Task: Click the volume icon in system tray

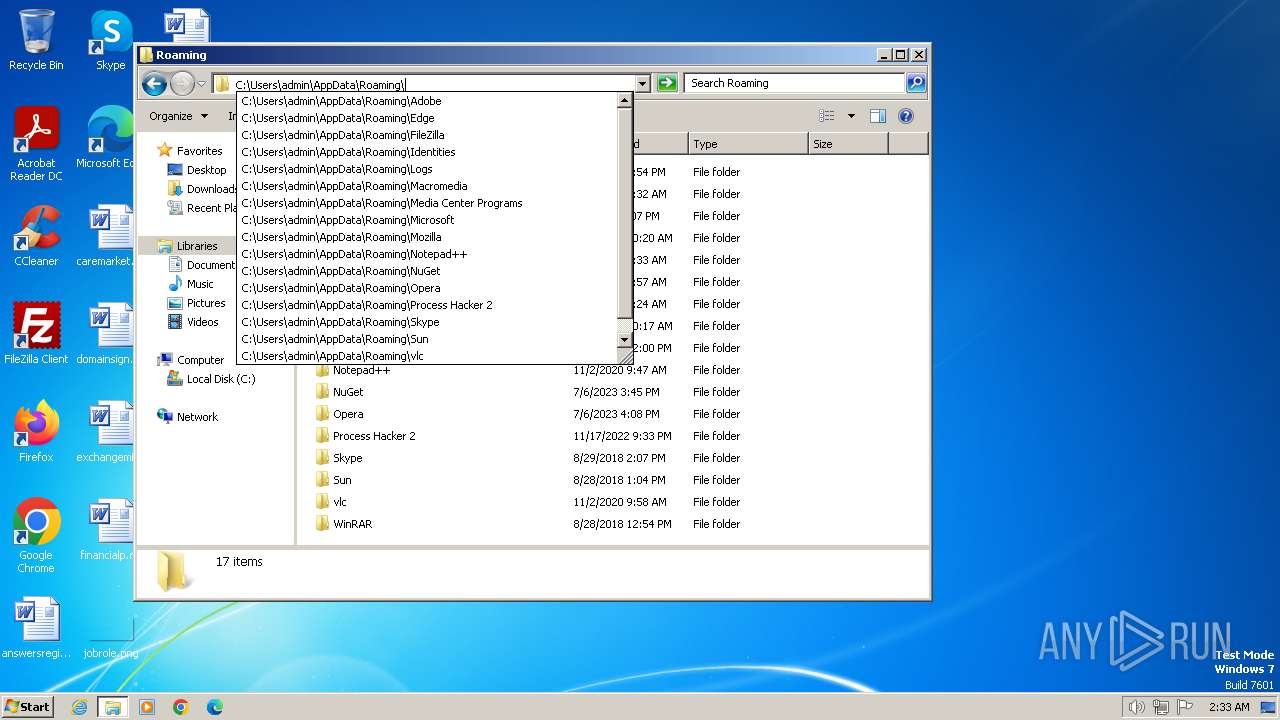Action: coord(1136,707)
